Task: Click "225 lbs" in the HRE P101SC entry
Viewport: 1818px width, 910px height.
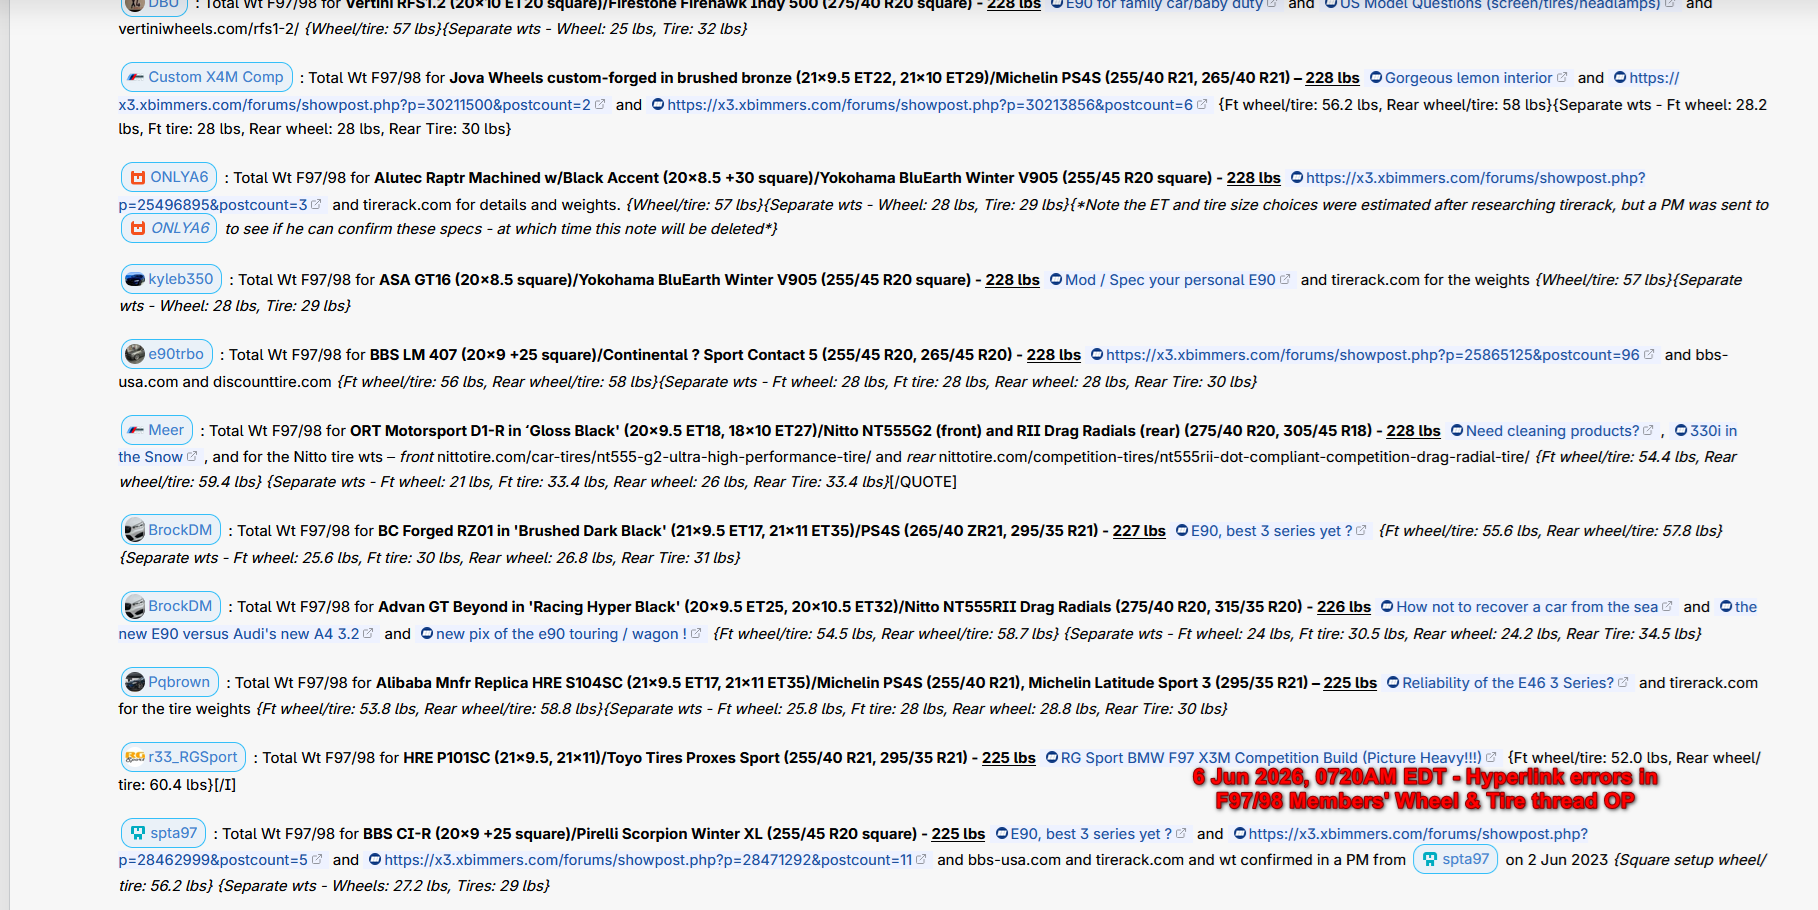Action: 1009,758
